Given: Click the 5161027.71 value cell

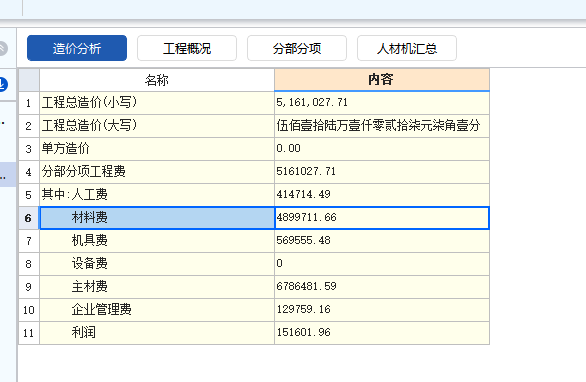Looking at the screenshot, I should pos(382,172).
